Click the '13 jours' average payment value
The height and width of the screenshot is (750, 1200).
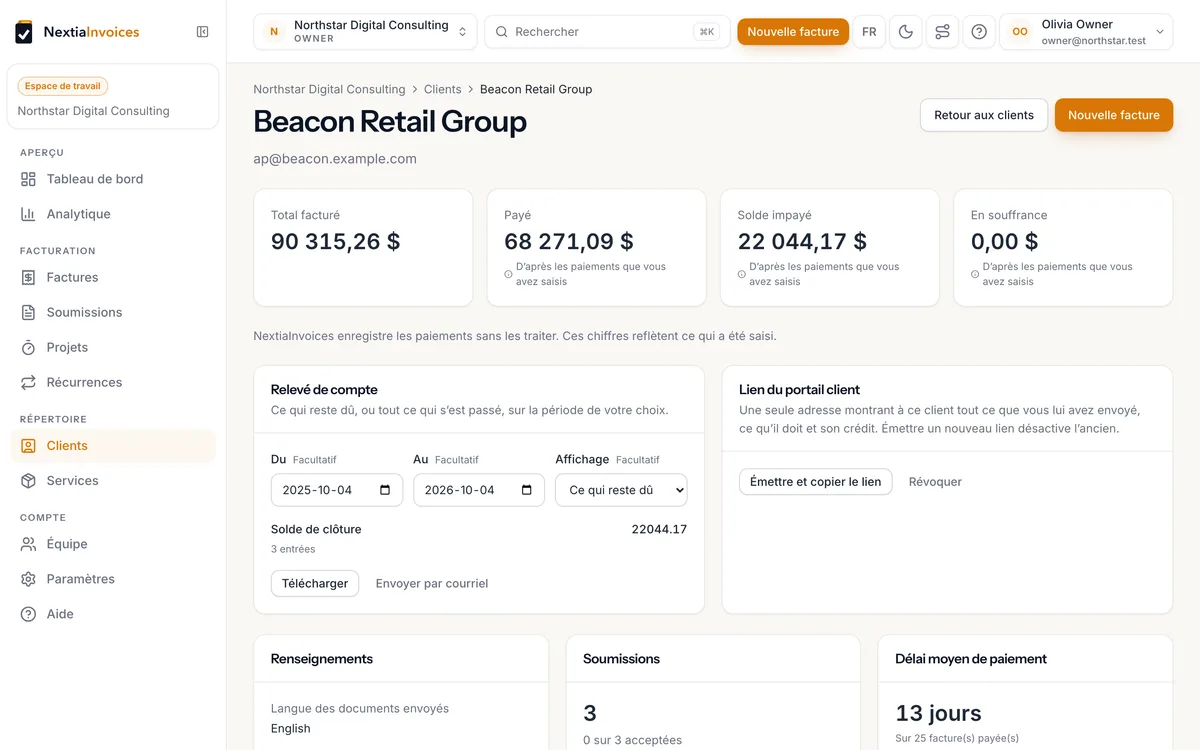939,713
